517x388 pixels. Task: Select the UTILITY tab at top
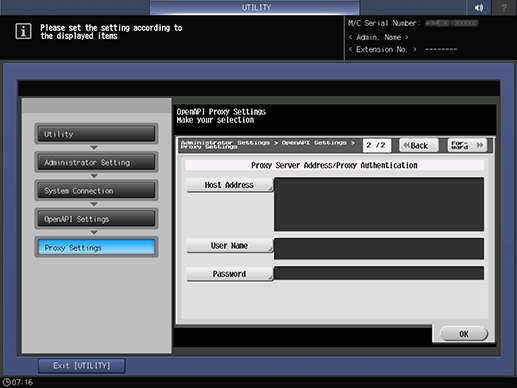coord(255,7)
